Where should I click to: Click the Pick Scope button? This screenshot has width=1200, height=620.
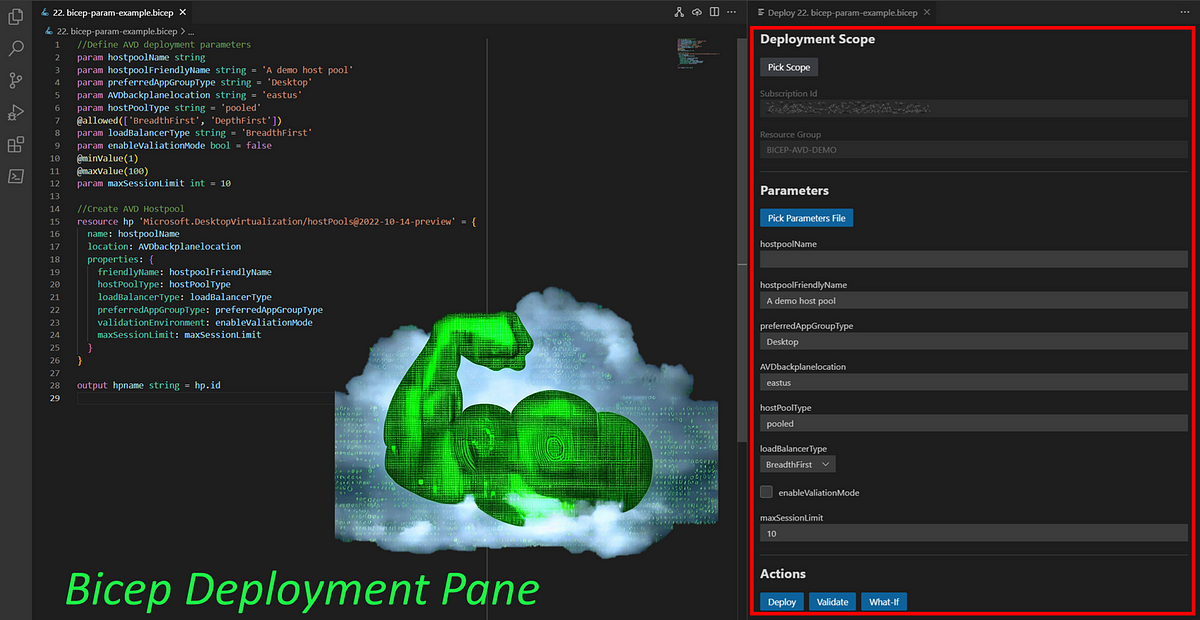click(x=789, y=67)
